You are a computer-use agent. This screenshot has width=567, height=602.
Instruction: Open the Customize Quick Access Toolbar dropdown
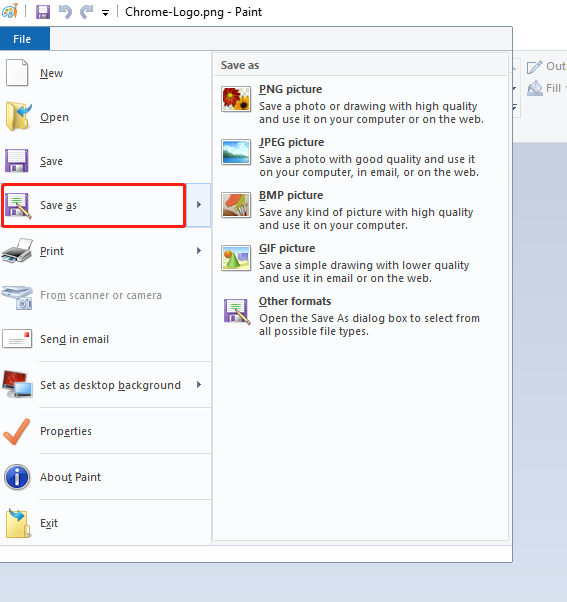coord(105,13)
